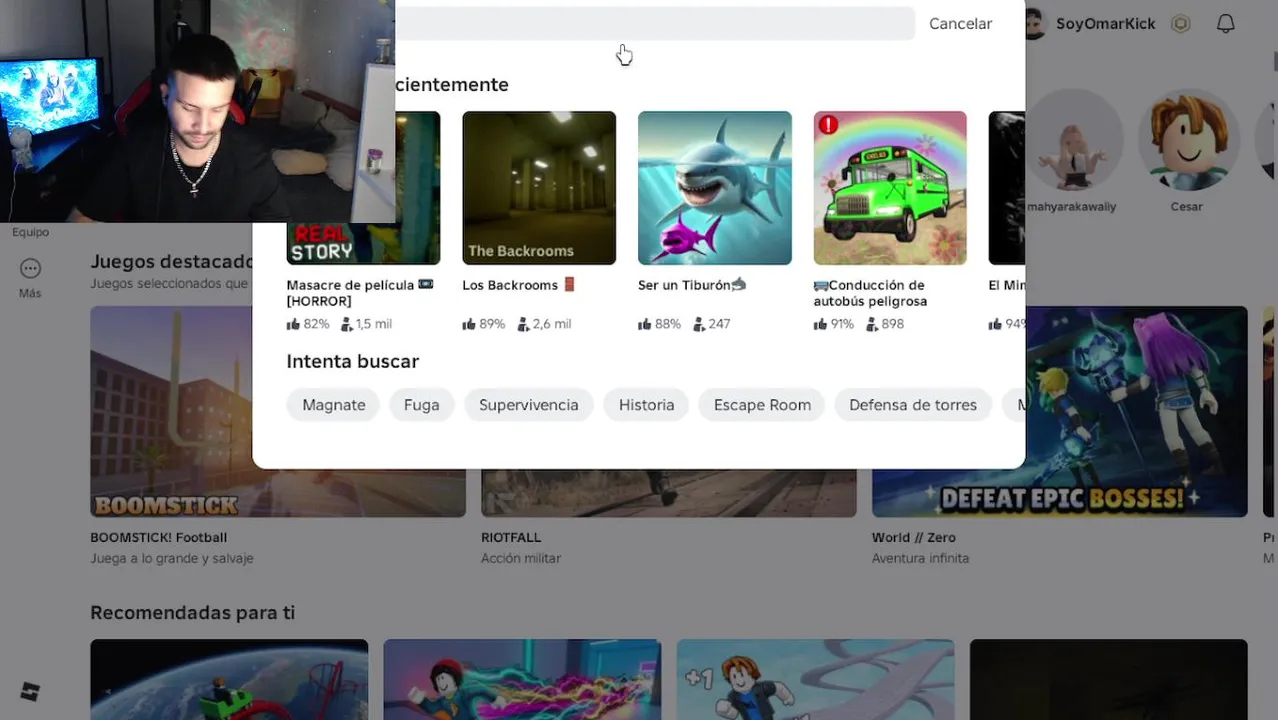Screen dimensions: 1278x720
Task: Select the Escape Room search suggestion
Action: (762, 405)
